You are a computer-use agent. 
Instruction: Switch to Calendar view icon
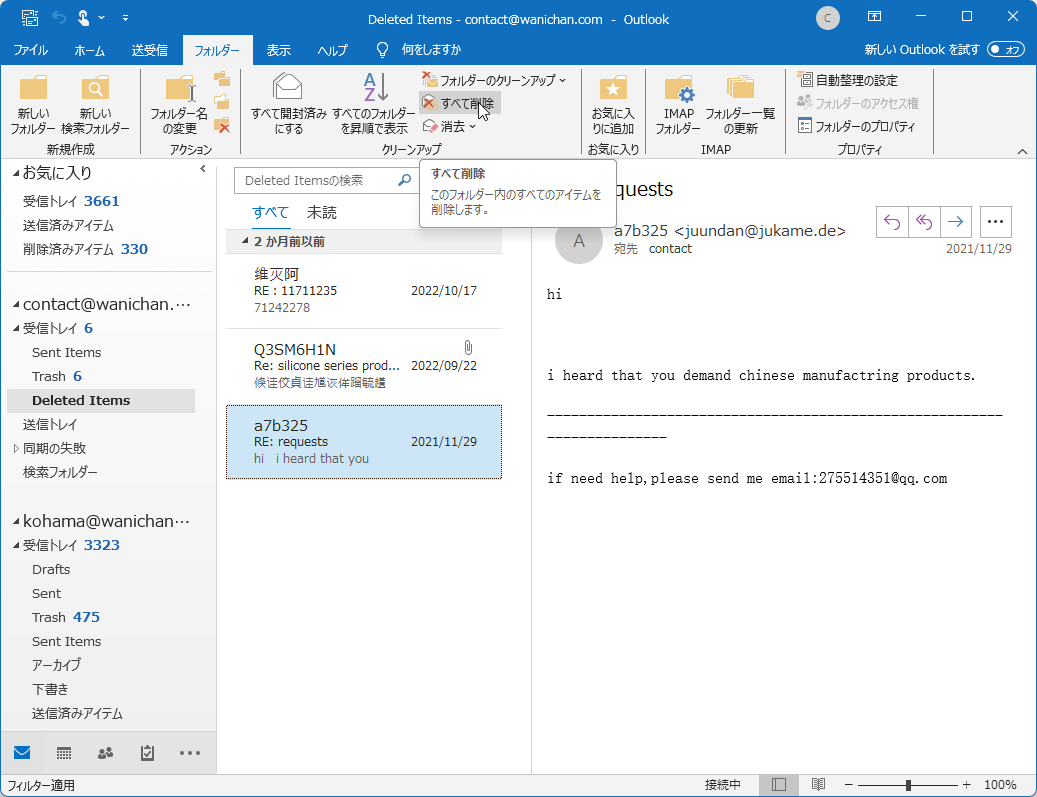tap(64, 753)
